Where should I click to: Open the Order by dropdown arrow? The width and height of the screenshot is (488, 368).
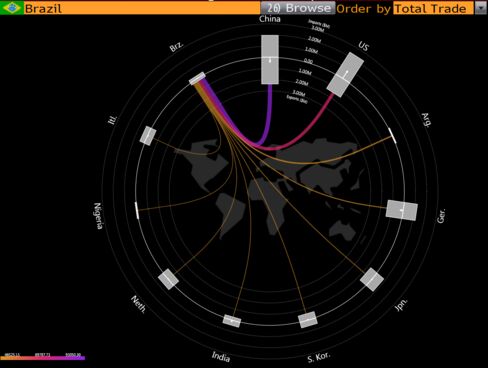(480, 8)
